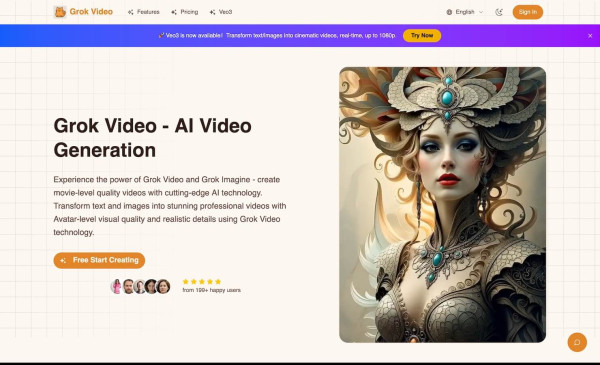The height and width of the screenshot is (365, 600).
Task: Dismiss the Veo3 announcement banner
Action: click(x=590, y=36)
